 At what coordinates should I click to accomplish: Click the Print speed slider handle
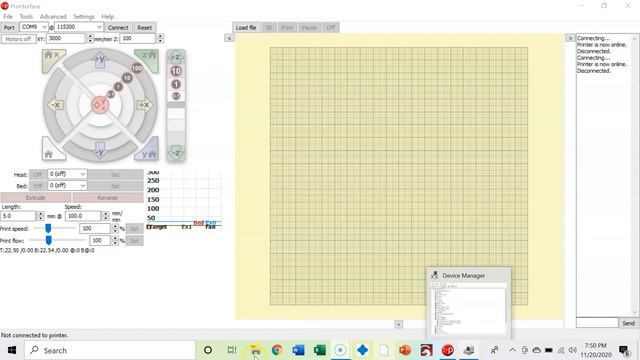tap(48, 228)
